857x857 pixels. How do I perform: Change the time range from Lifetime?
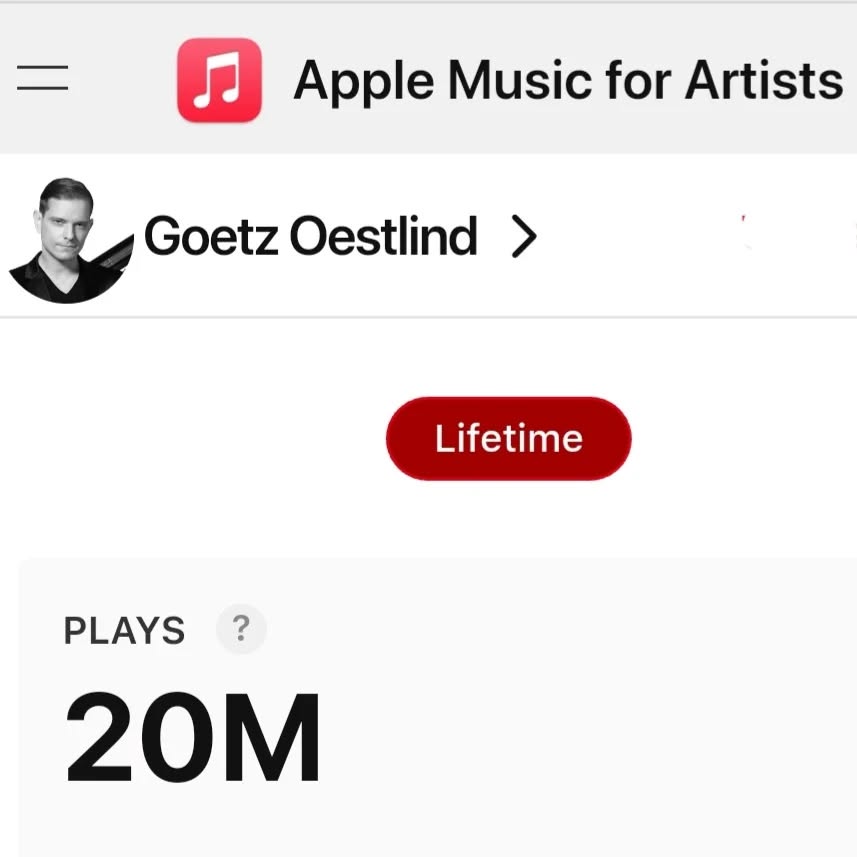click(x=508, y=437)
